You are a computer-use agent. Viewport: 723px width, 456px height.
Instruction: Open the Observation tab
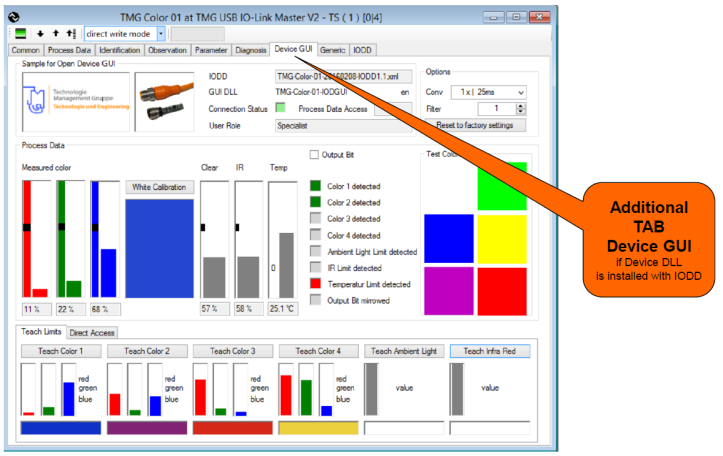coord(167,50)
